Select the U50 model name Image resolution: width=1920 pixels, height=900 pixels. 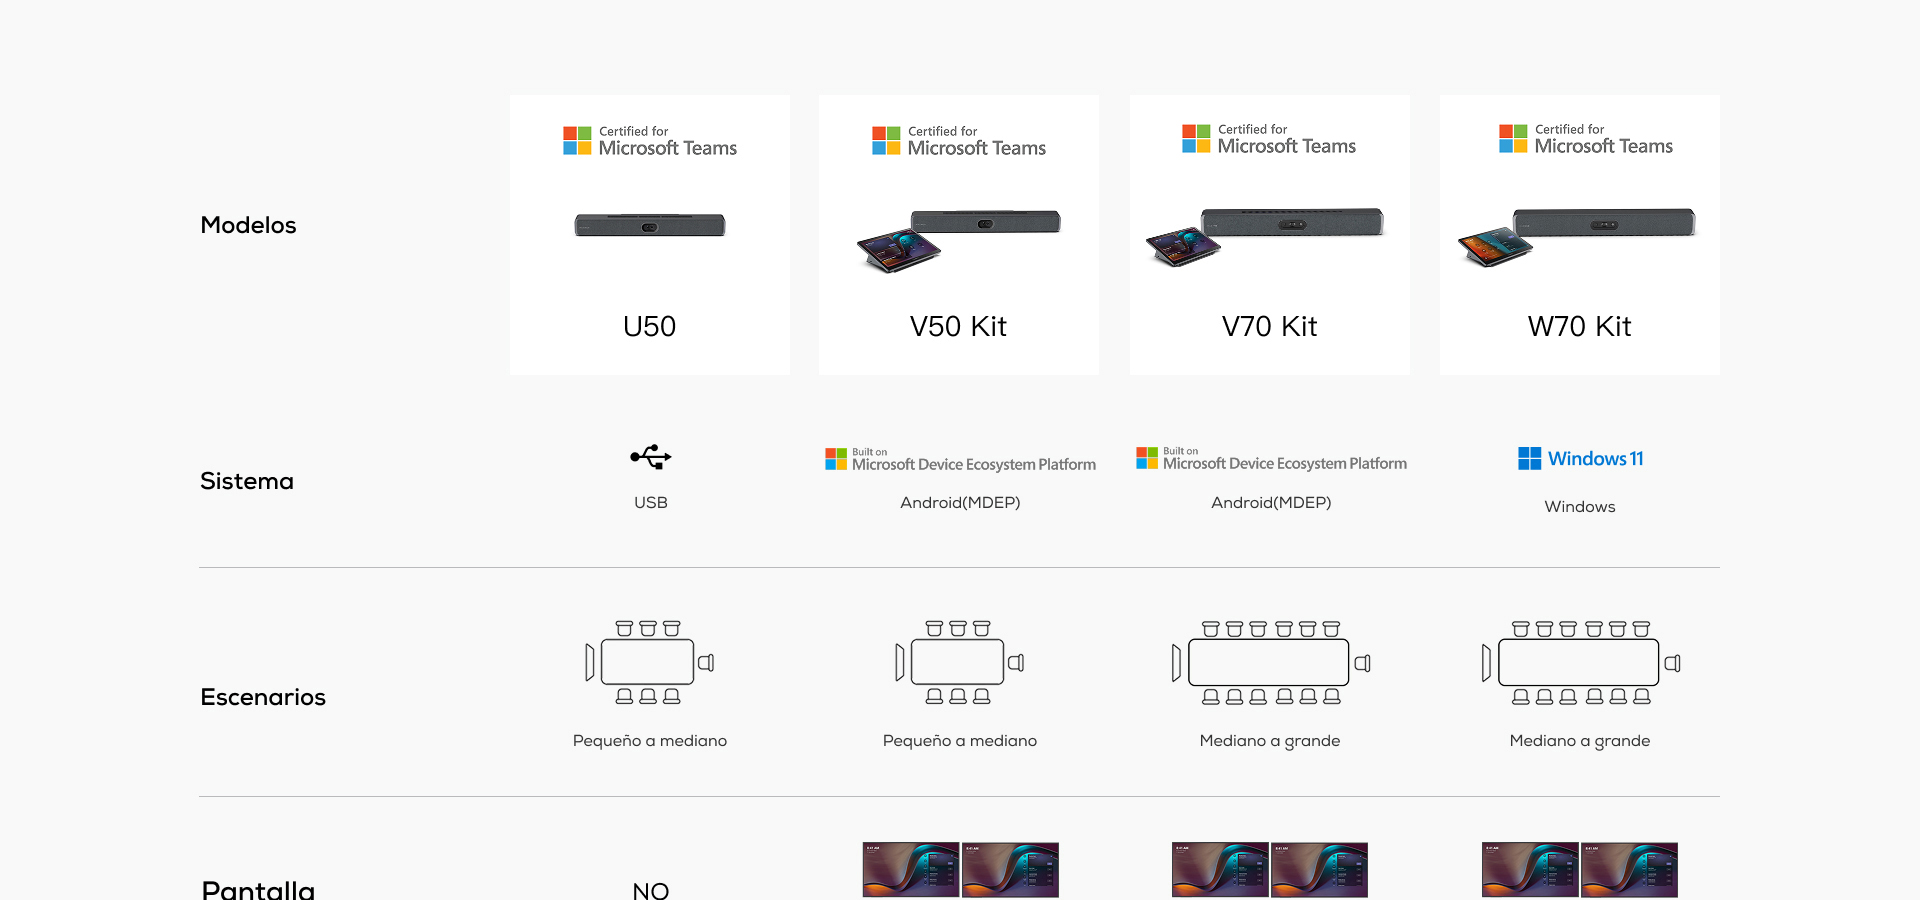650,326
